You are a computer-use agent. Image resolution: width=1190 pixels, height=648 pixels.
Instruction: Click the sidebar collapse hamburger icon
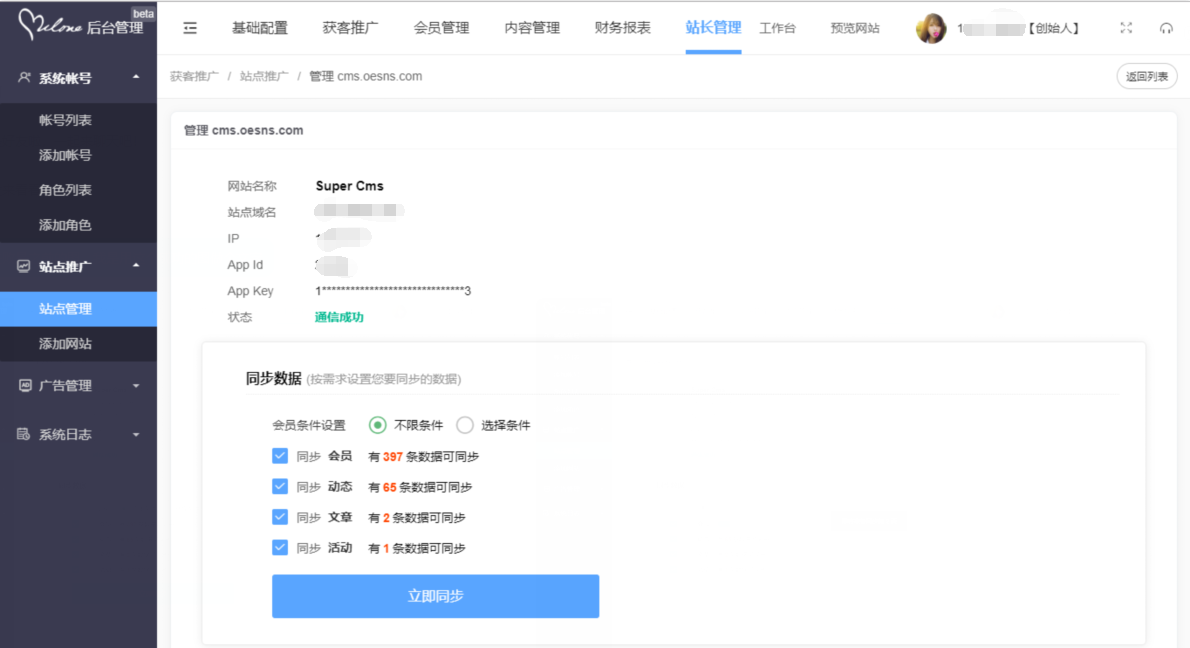(x=190, y=28)
